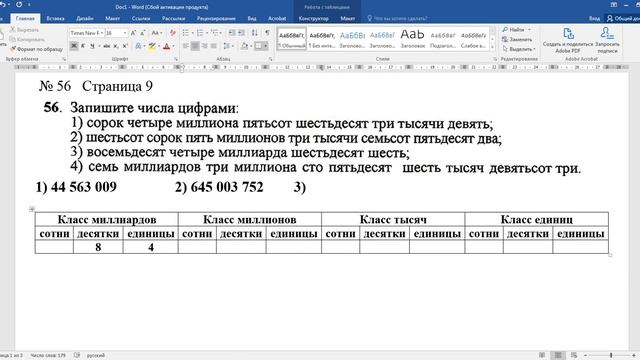Toggle Bold formatting
This screenshot has height=360, width=640.
(74, 46)
